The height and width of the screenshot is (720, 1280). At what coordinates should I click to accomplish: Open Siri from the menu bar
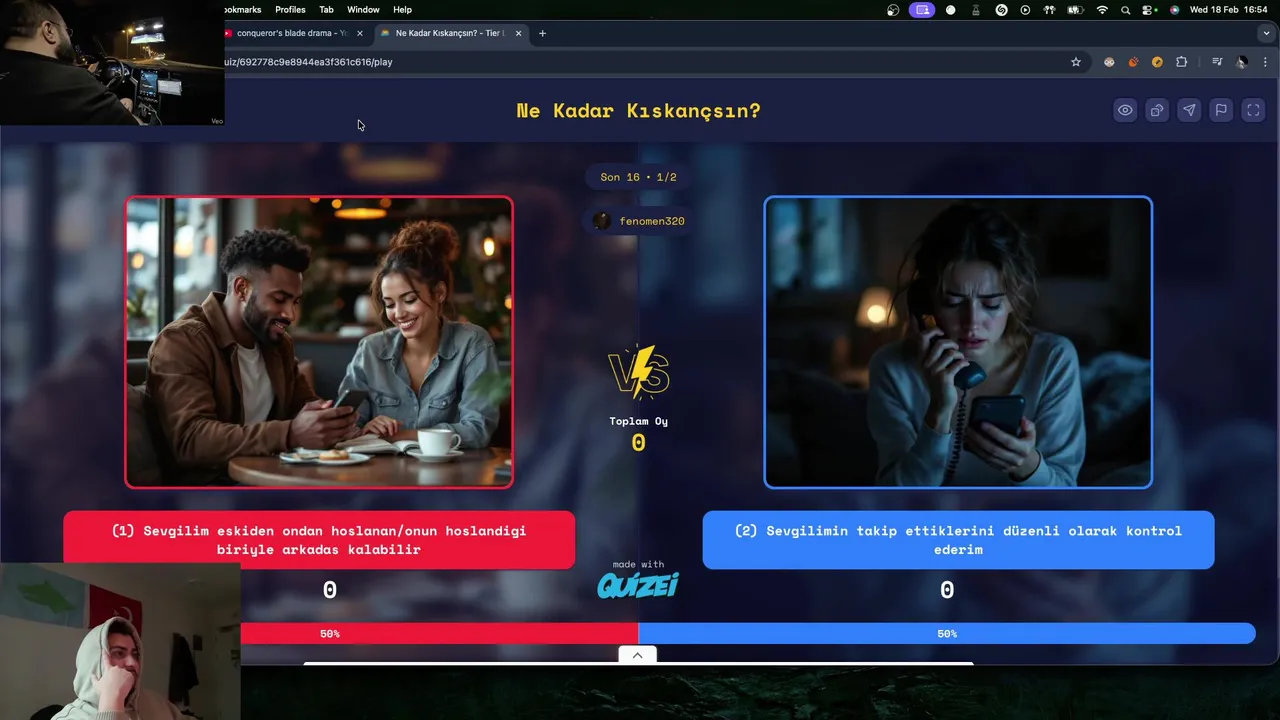pyautogui.click(x=1174, y=10)
